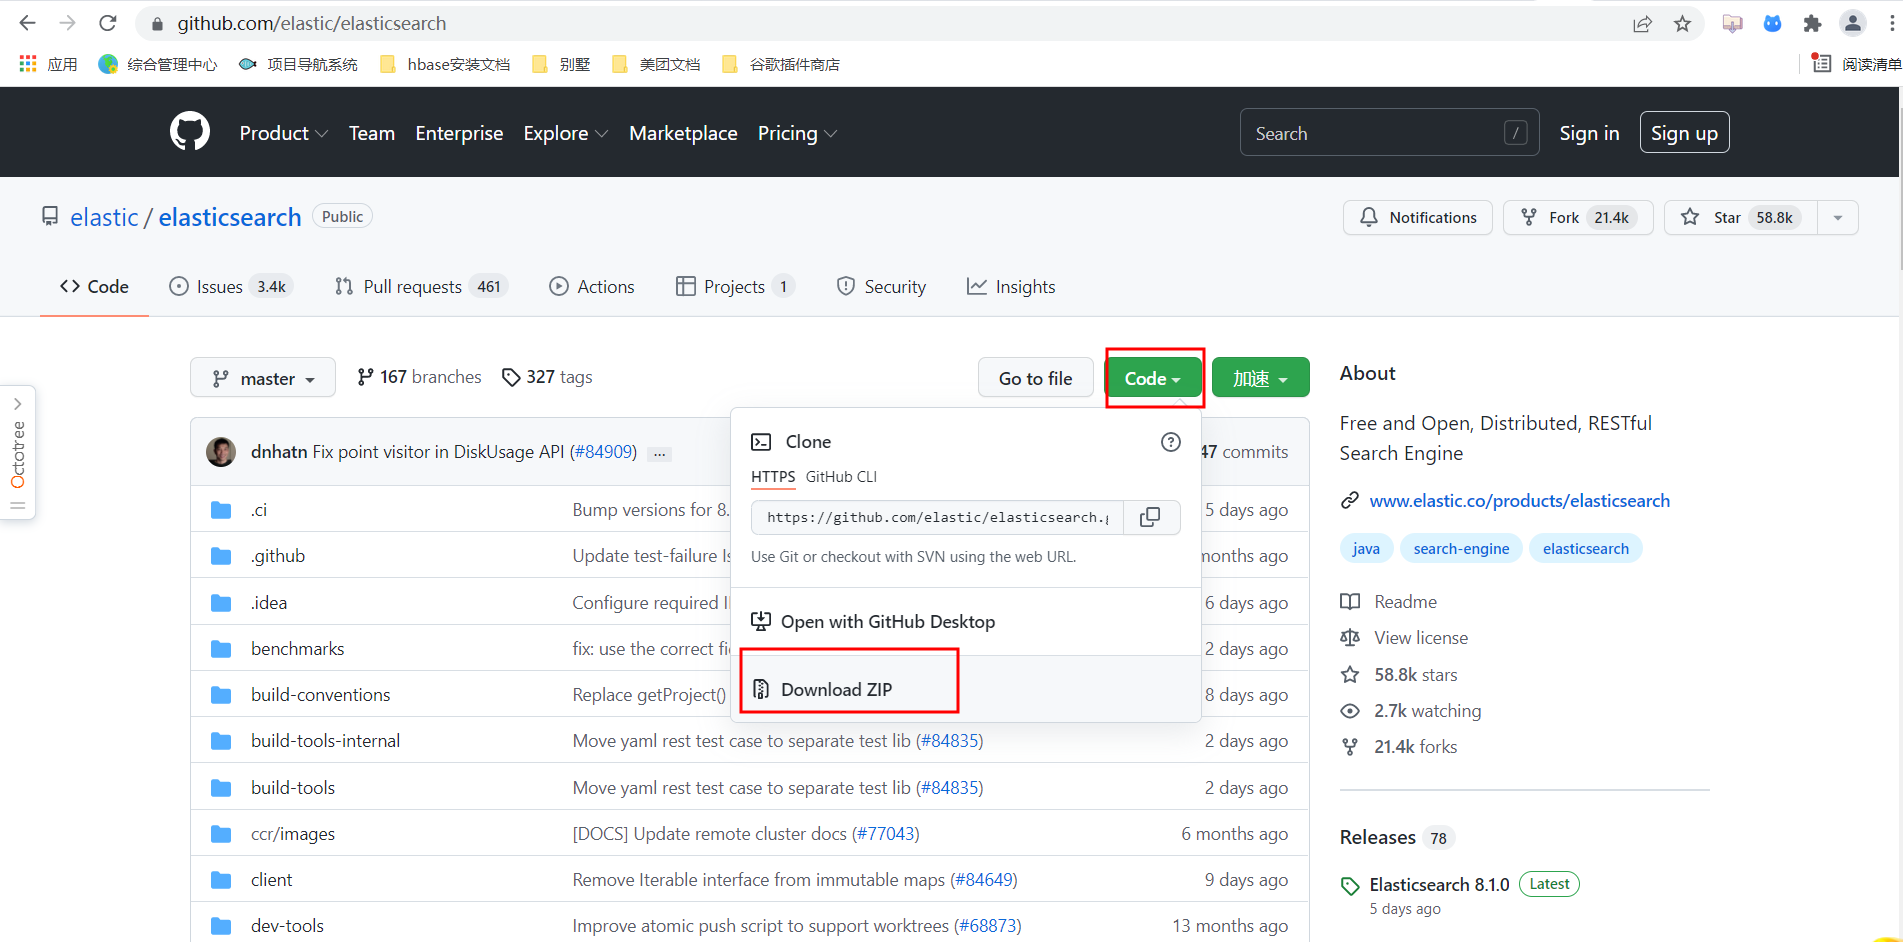Open dnhatn author avatar
Image resolution: width=1903 pixels, height=942 pixels.
point(221,452)
